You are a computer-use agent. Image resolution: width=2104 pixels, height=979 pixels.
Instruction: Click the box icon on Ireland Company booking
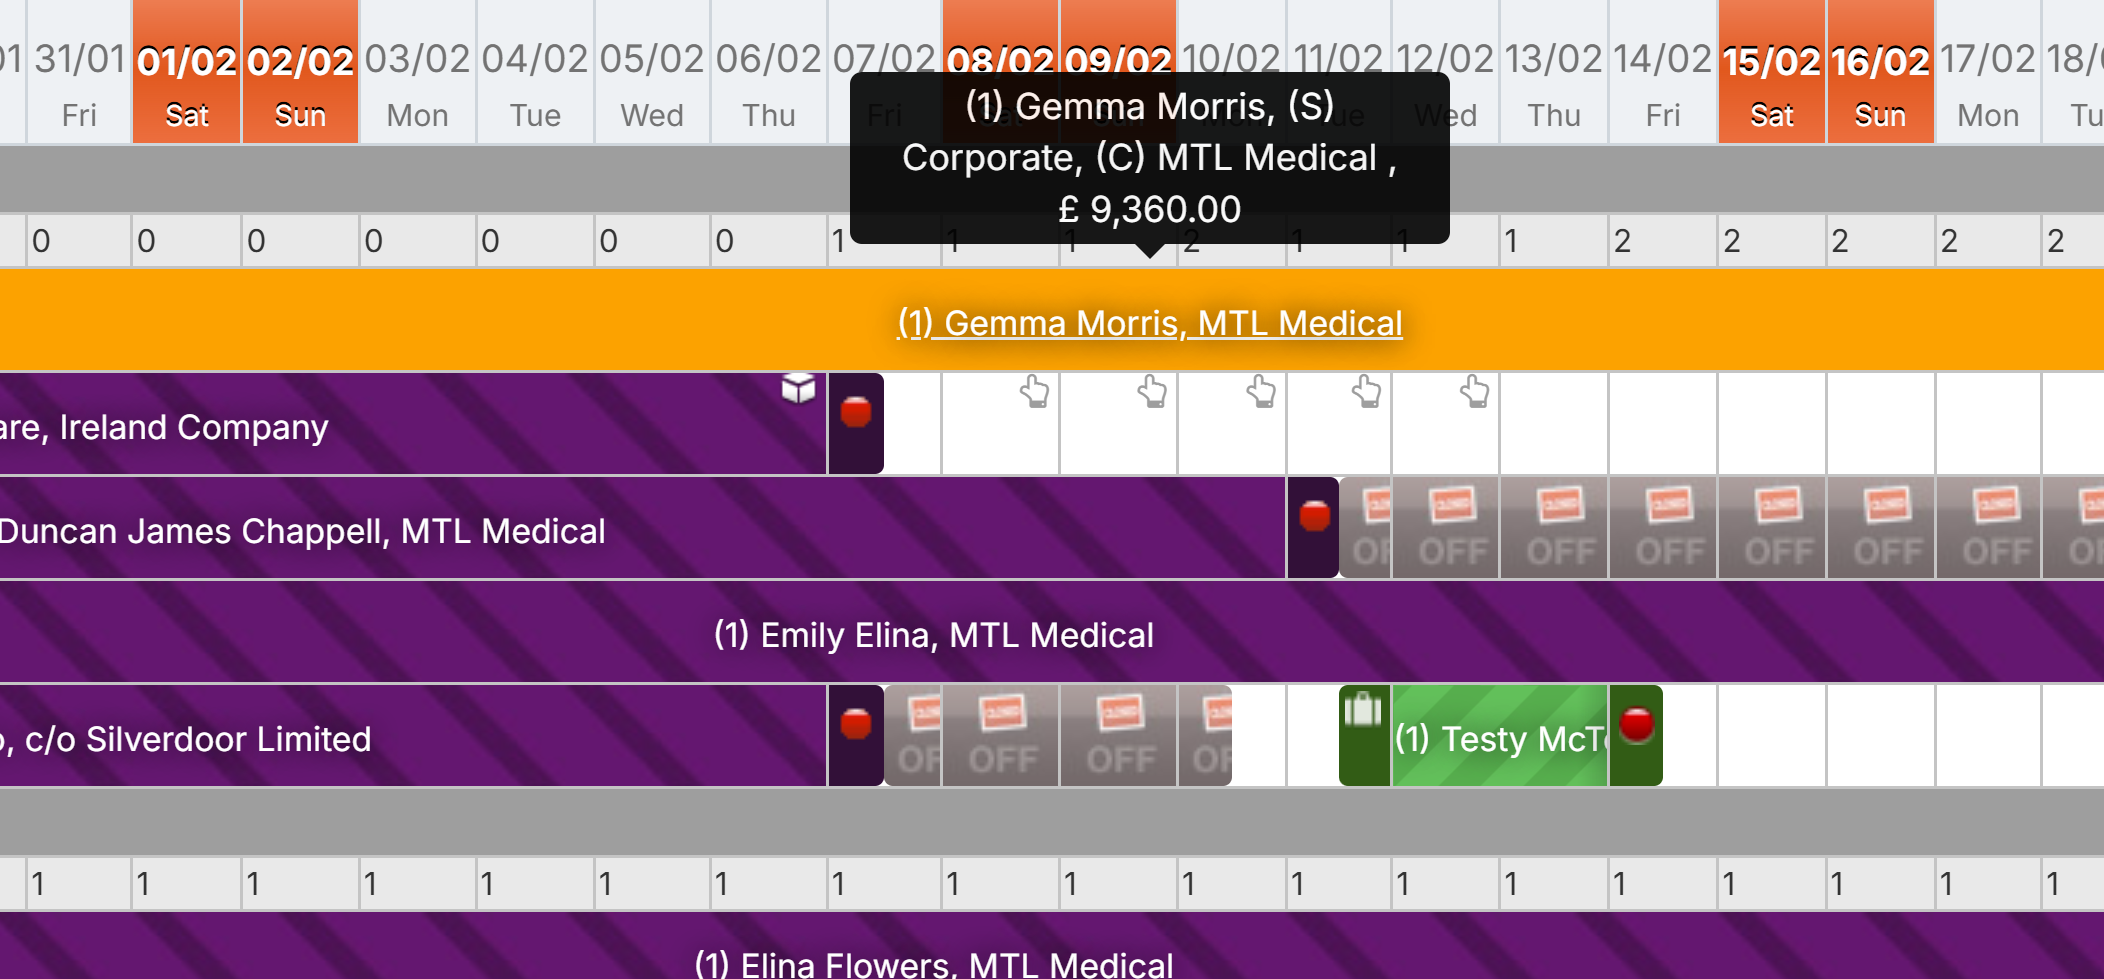[x=798, y=388]
